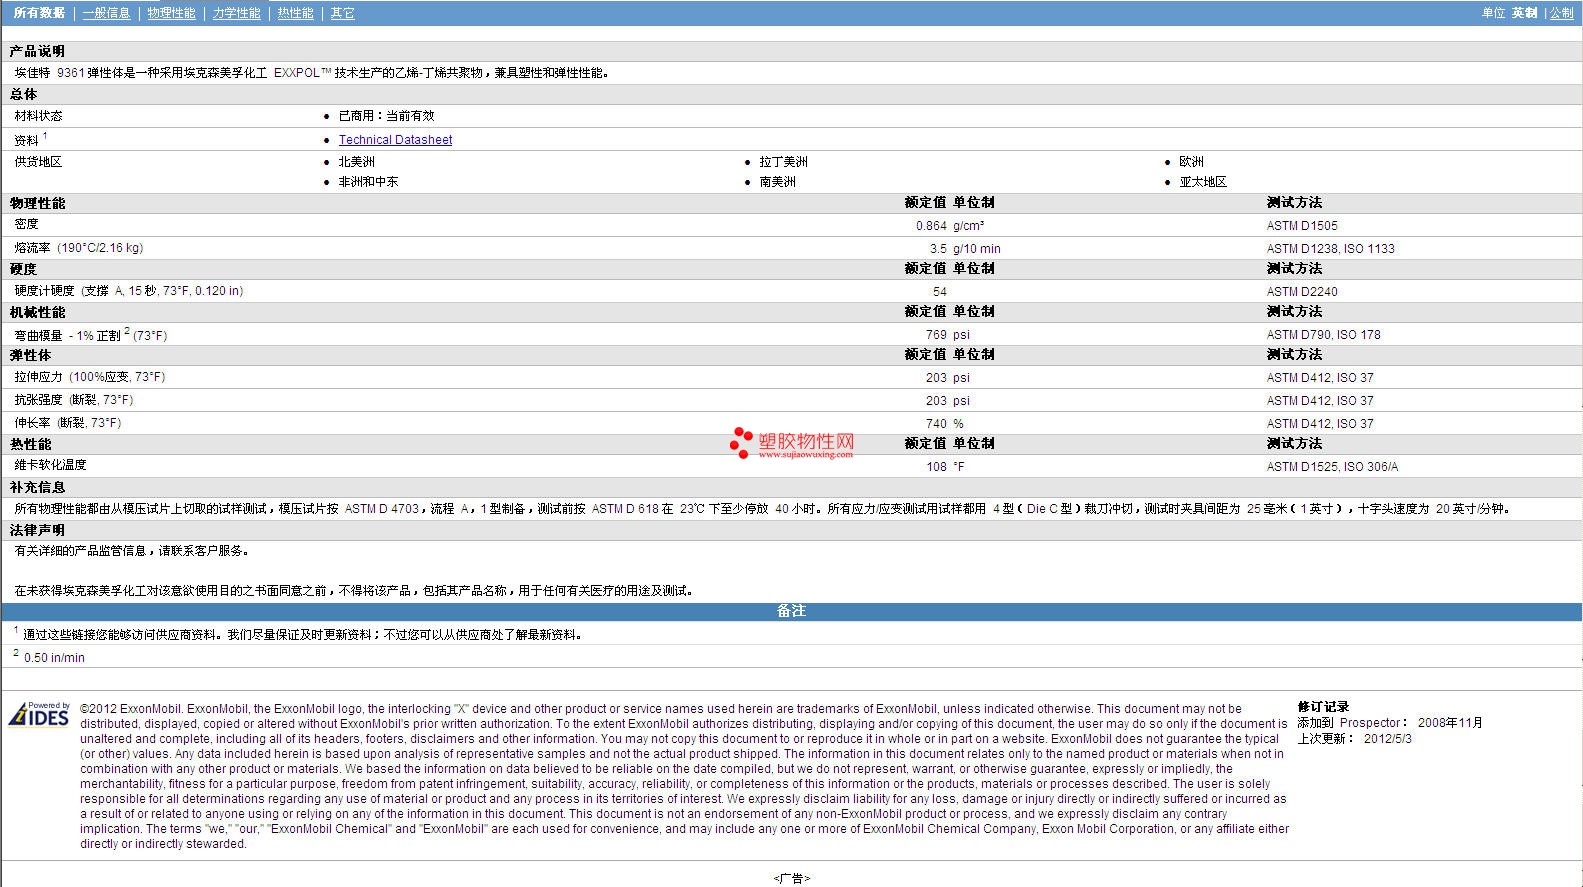1583x887 pixels.
Task: Click the 已商用：当前有效 status text
Action: pos(386,116)
